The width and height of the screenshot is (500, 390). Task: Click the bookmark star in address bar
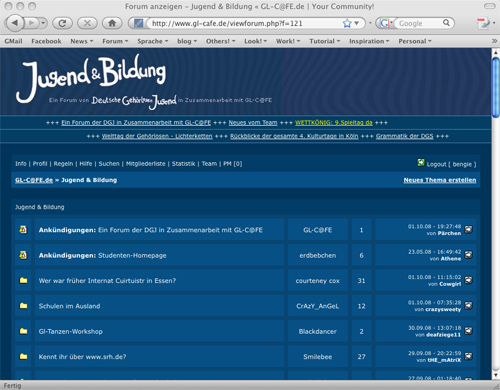pos(347,23)
